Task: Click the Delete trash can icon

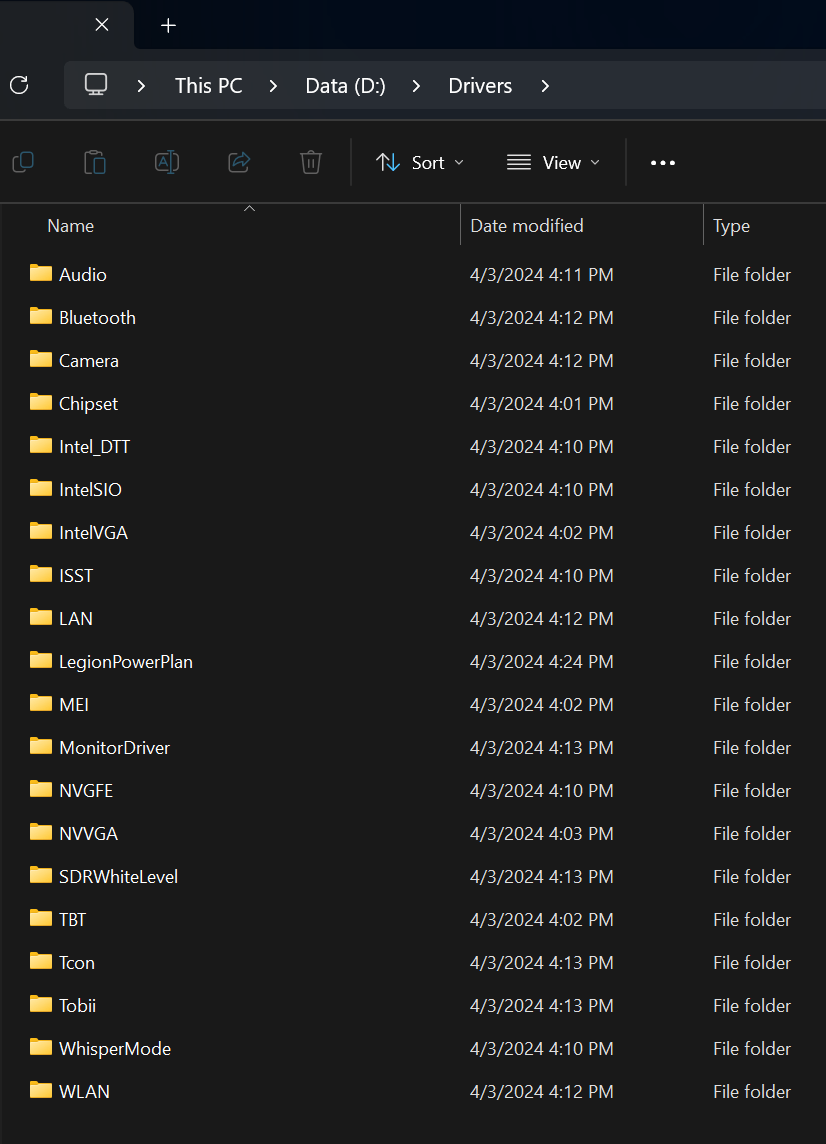Action: pos(311,162)
